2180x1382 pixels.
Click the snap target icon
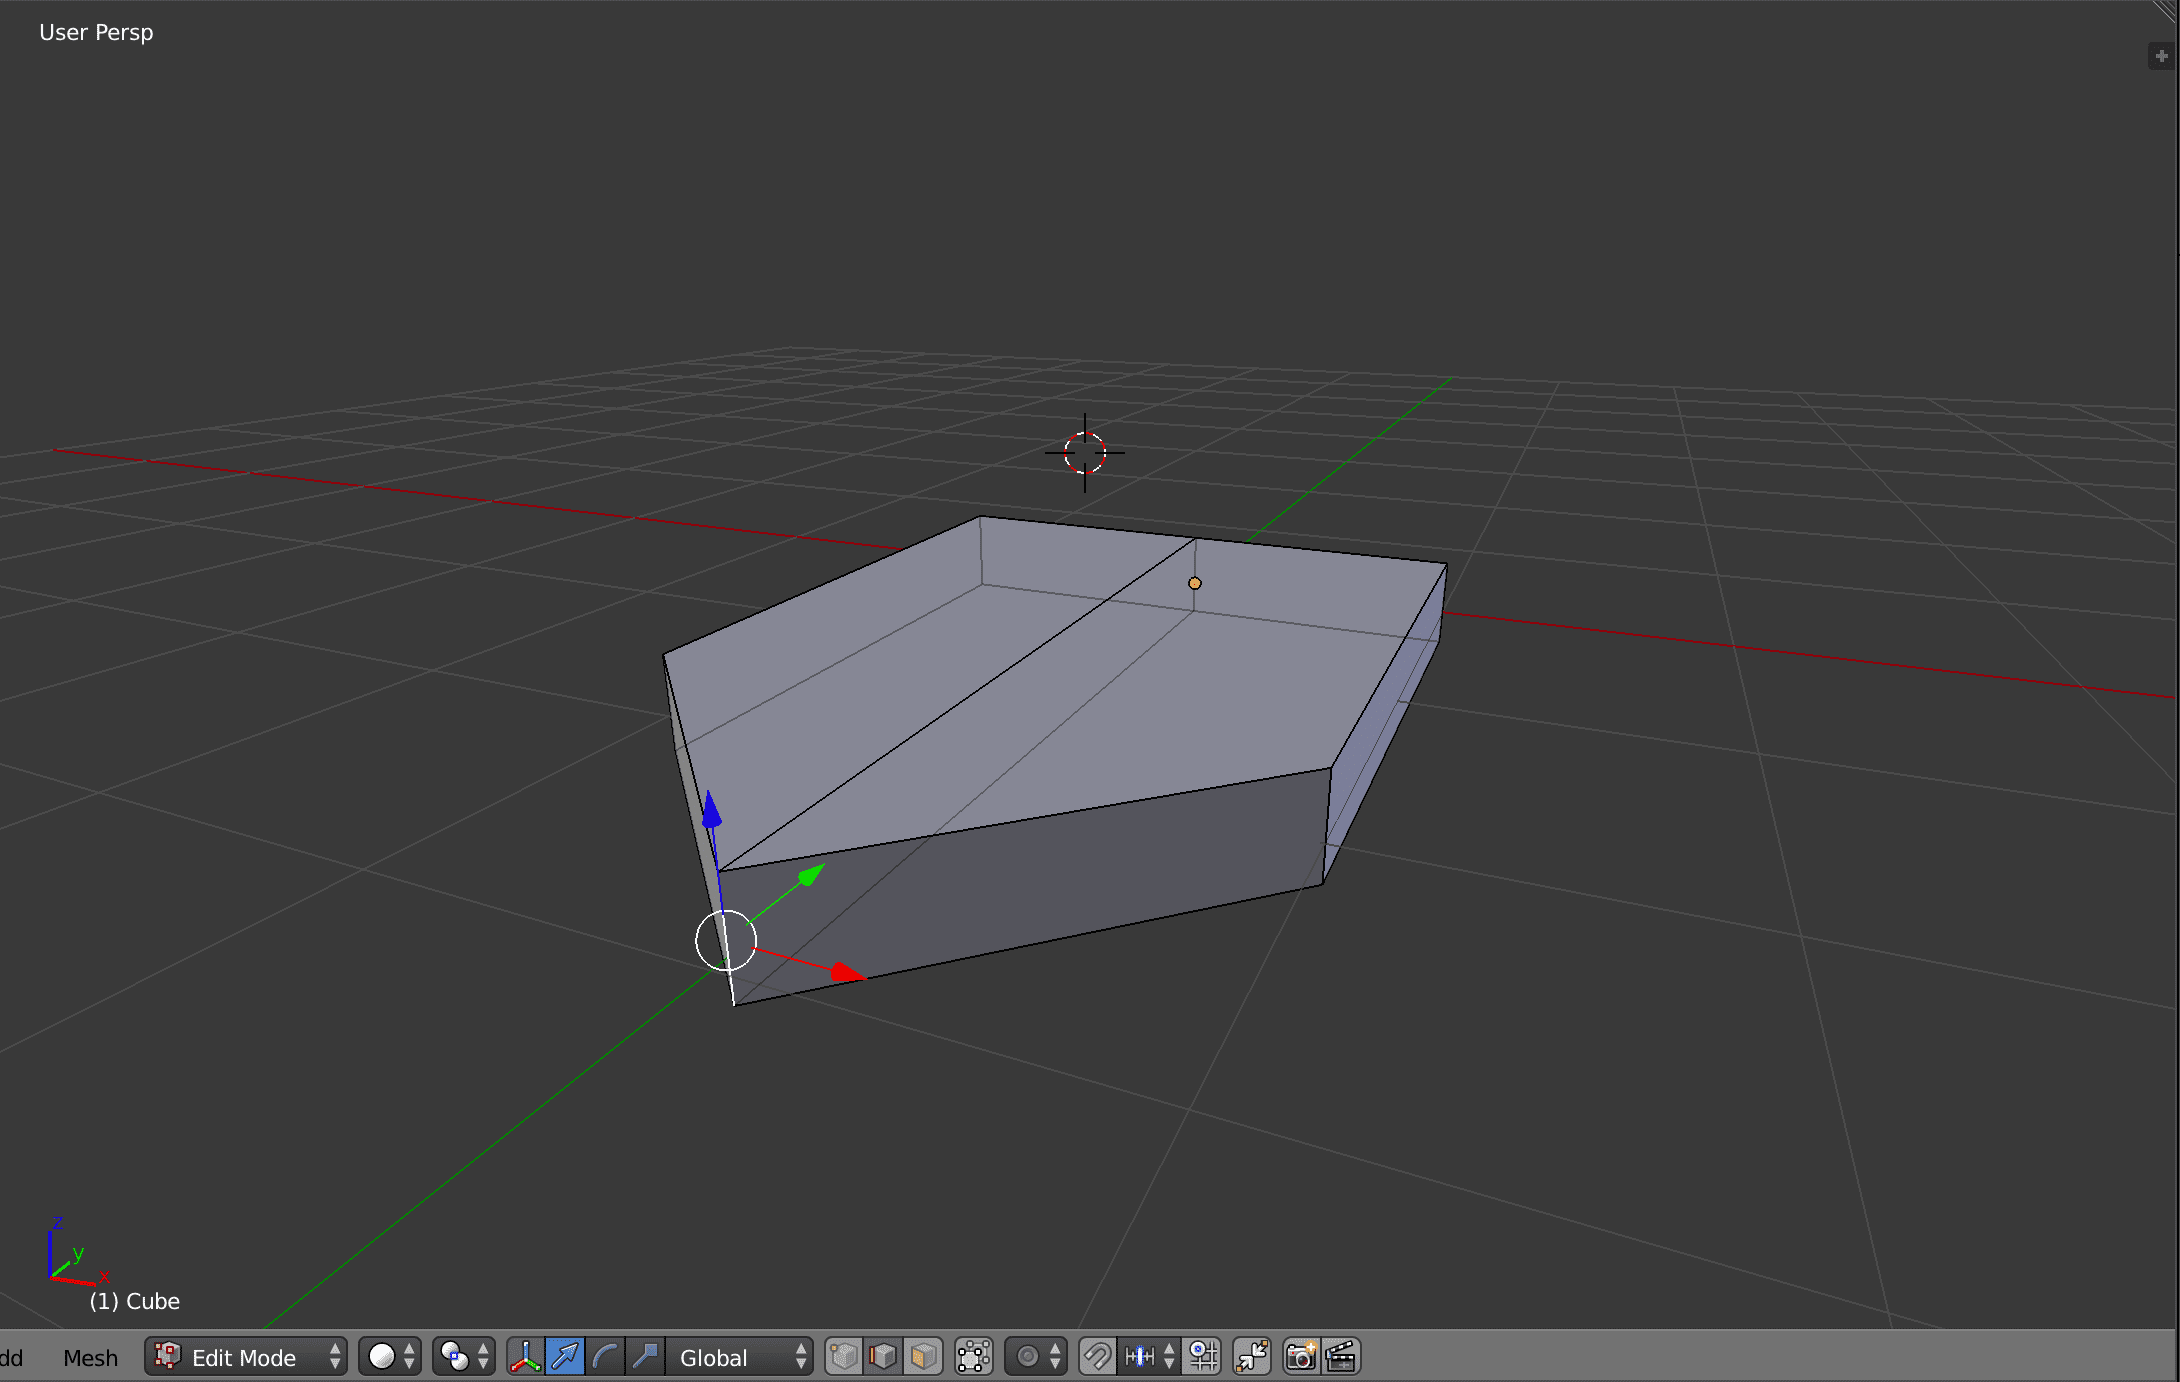[1203, 1357]
